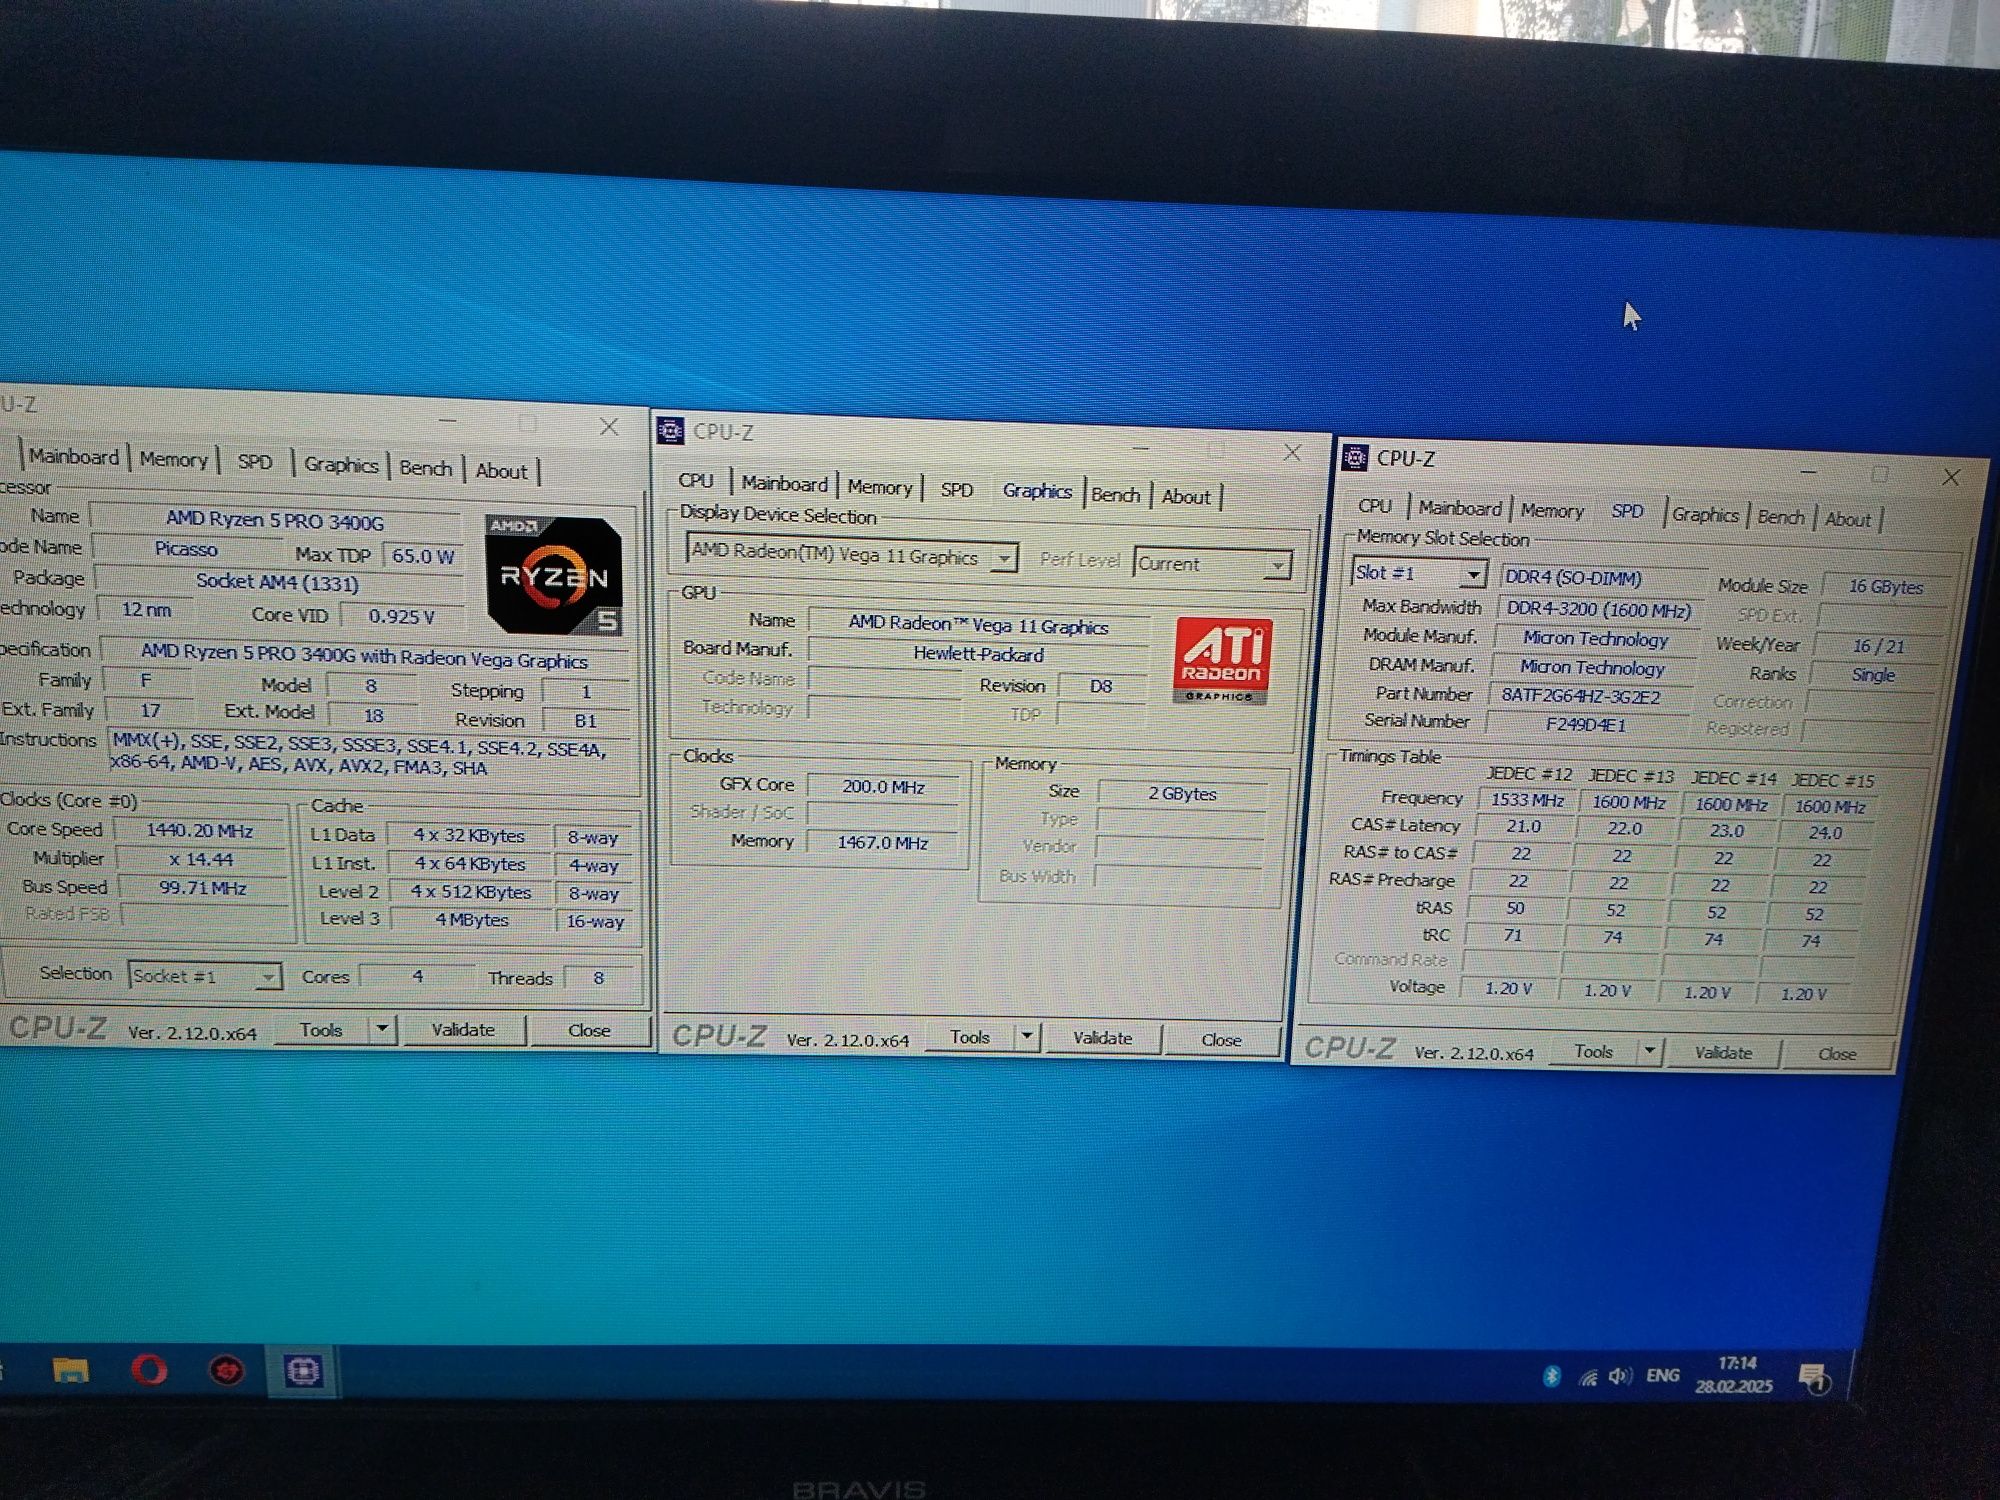
Task: Click Close button in left window
Action: [589, 1030]
